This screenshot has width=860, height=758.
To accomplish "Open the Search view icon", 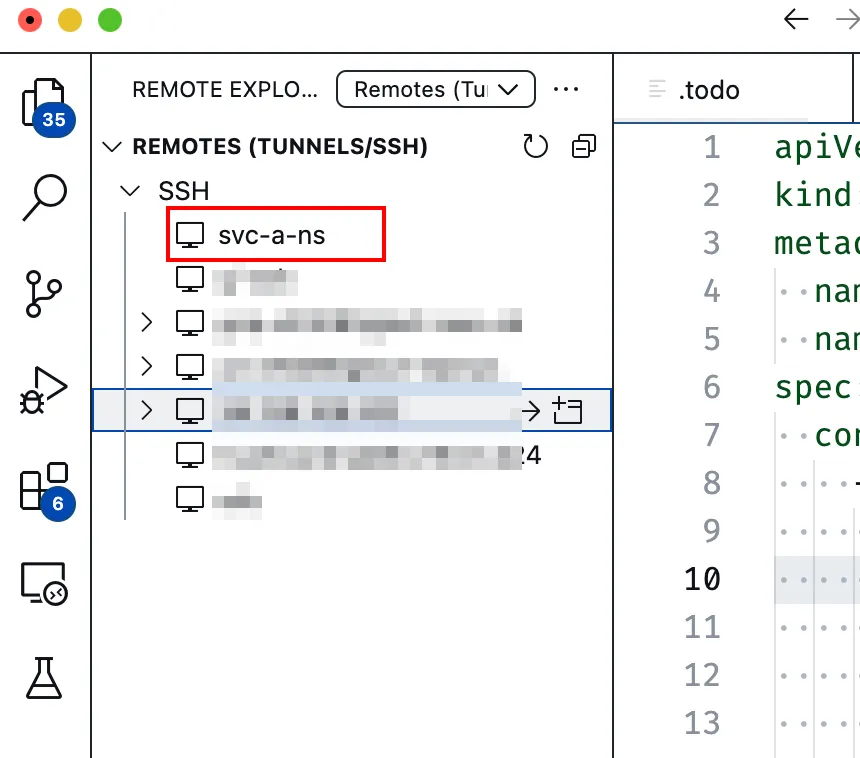I will 45,197.
